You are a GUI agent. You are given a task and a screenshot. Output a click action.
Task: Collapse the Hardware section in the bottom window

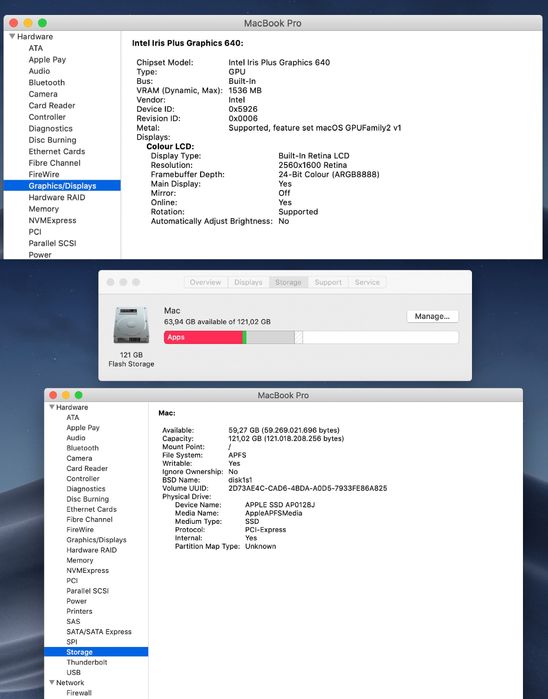coord(52,407)
